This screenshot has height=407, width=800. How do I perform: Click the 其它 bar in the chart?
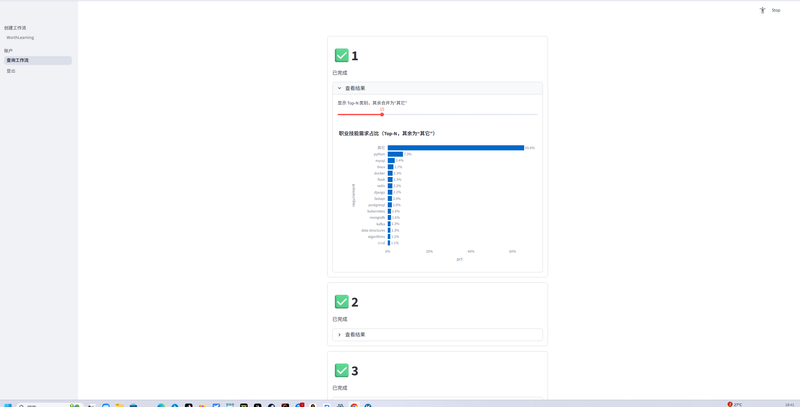click(x=456, y=148)
